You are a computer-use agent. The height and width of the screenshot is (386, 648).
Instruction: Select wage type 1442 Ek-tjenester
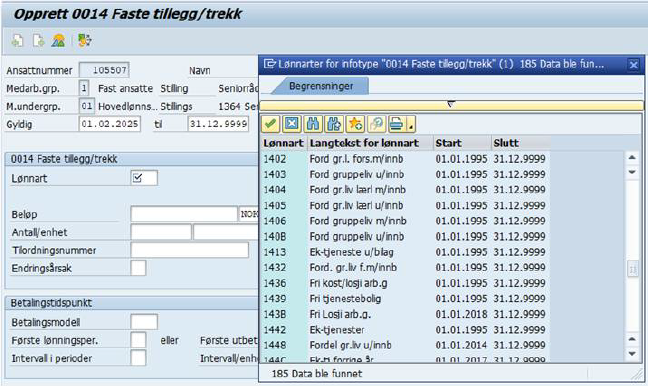tap(405, 330)
